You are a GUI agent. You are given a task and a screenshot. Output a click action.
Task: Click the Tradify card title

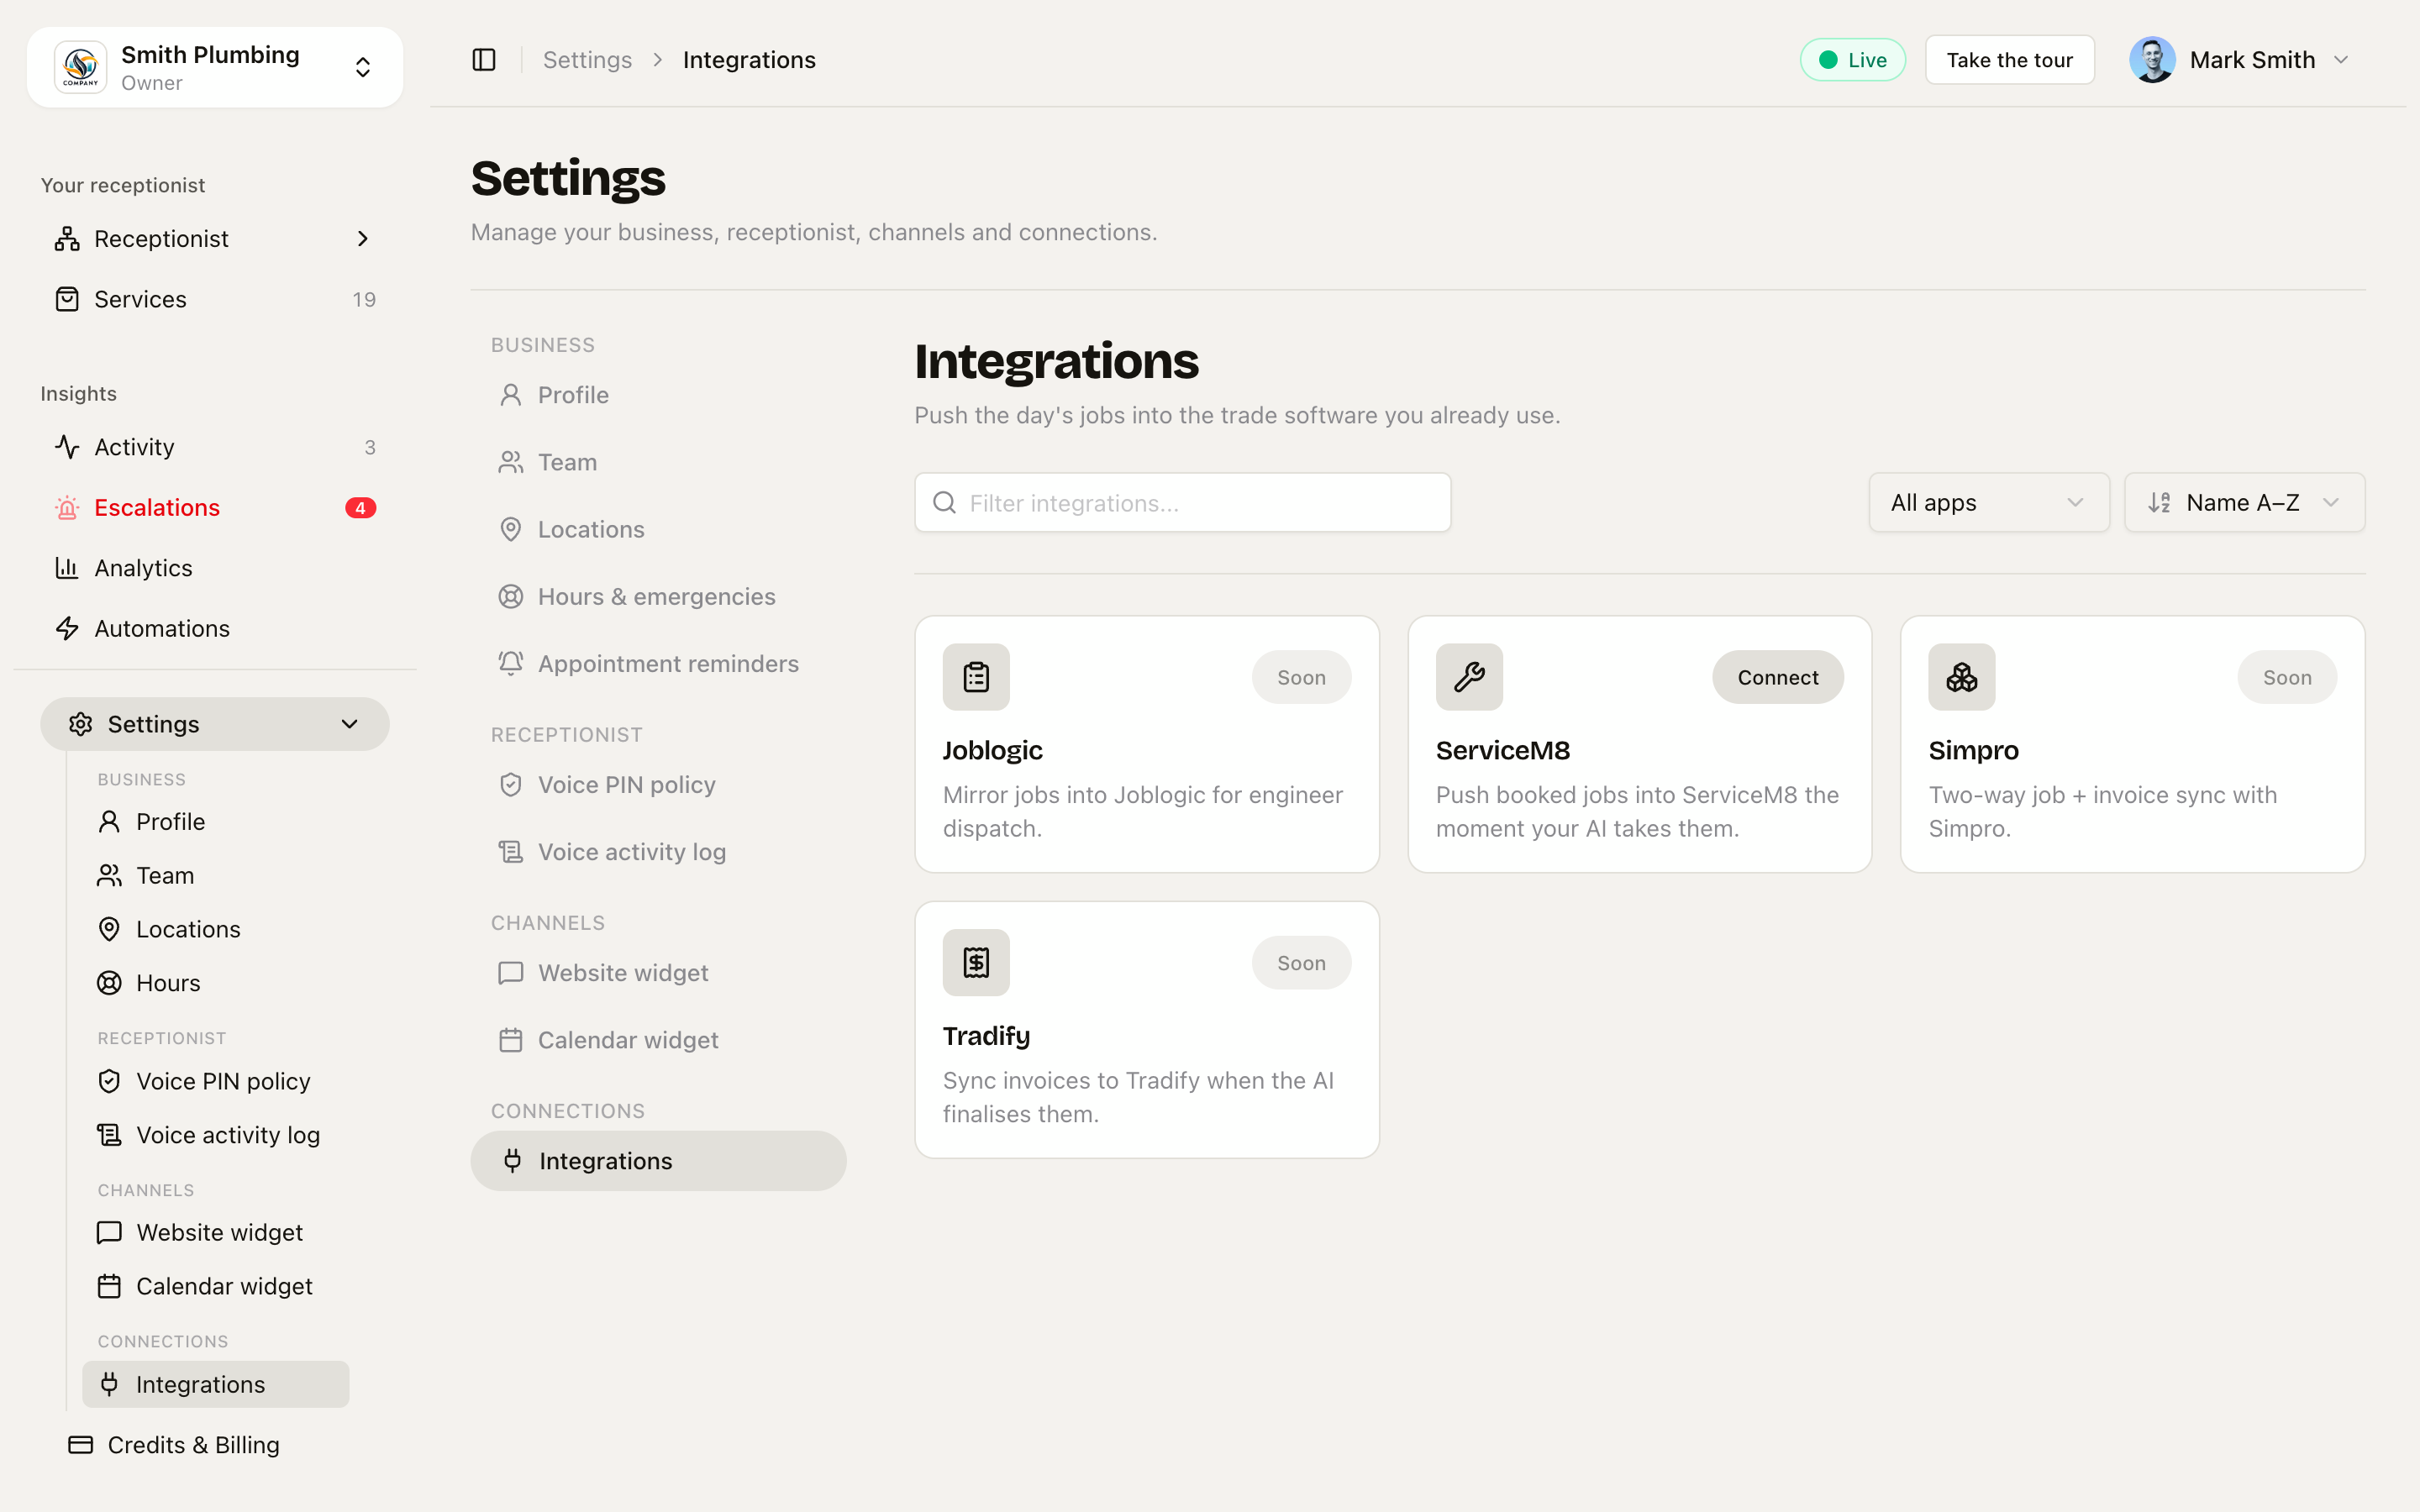[986, 1036]
